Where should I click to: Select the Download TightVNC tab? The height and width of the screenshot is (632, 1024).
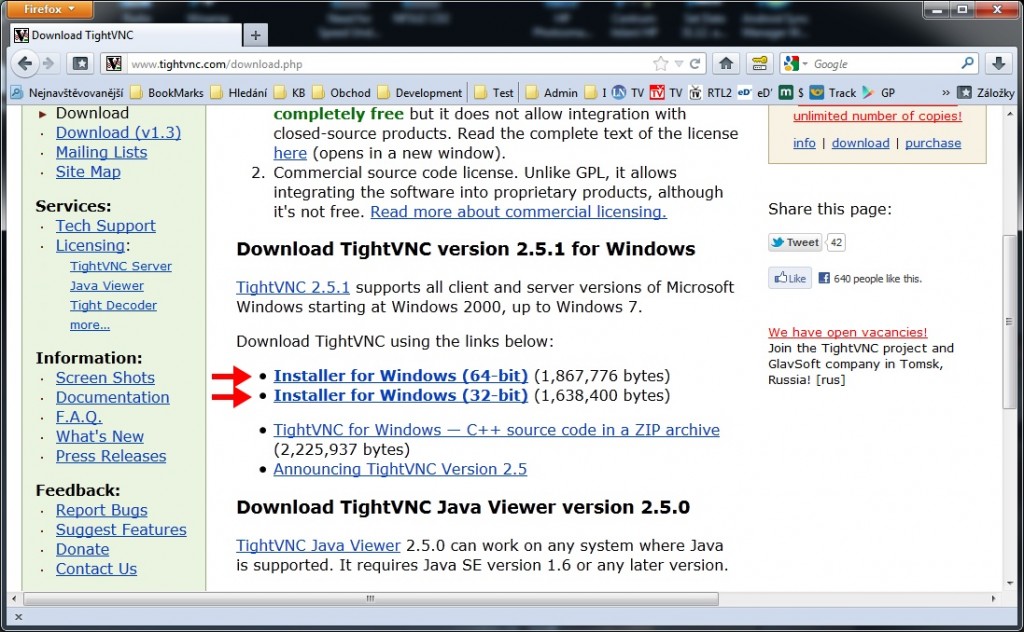(125, 35)
